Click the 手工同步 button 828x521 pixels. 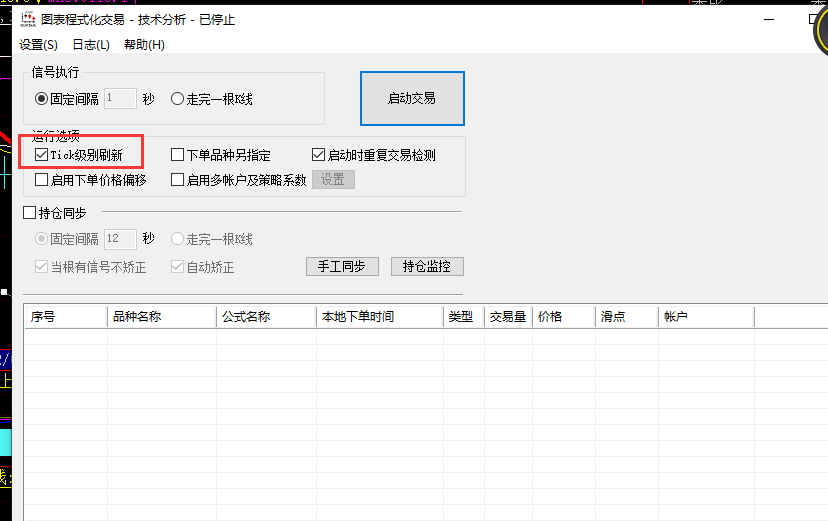(342, 267)
